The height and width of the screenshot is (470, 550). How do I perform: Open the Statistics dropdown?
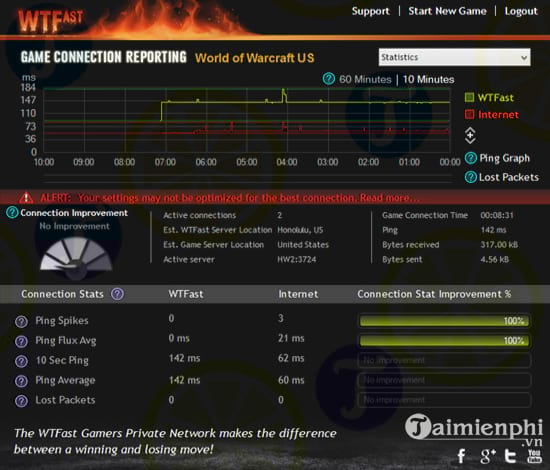(x=454, y=57)
